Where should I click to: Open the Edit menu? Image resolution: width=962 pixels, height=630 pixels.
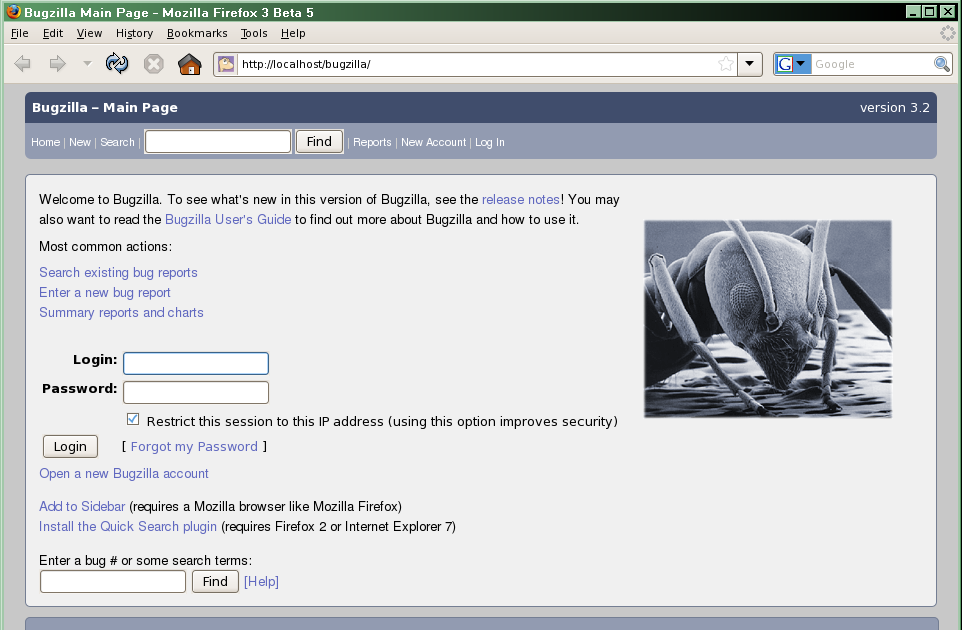click(x=53, y=33)
